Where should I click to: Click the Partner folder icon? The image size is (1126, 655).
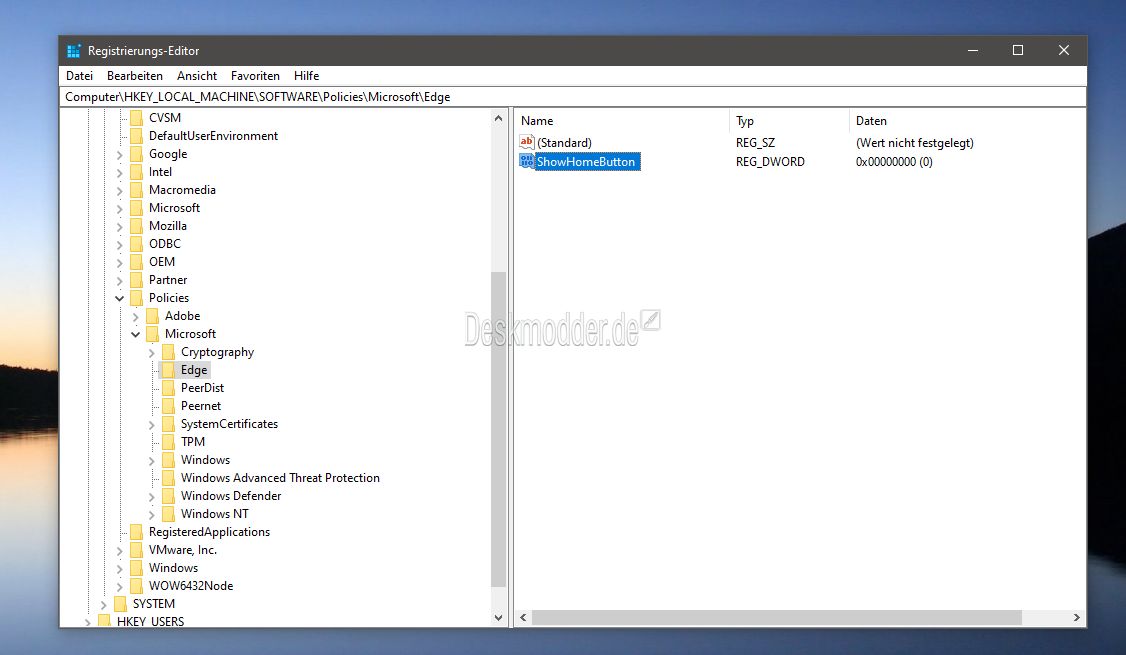coord(136,279)
